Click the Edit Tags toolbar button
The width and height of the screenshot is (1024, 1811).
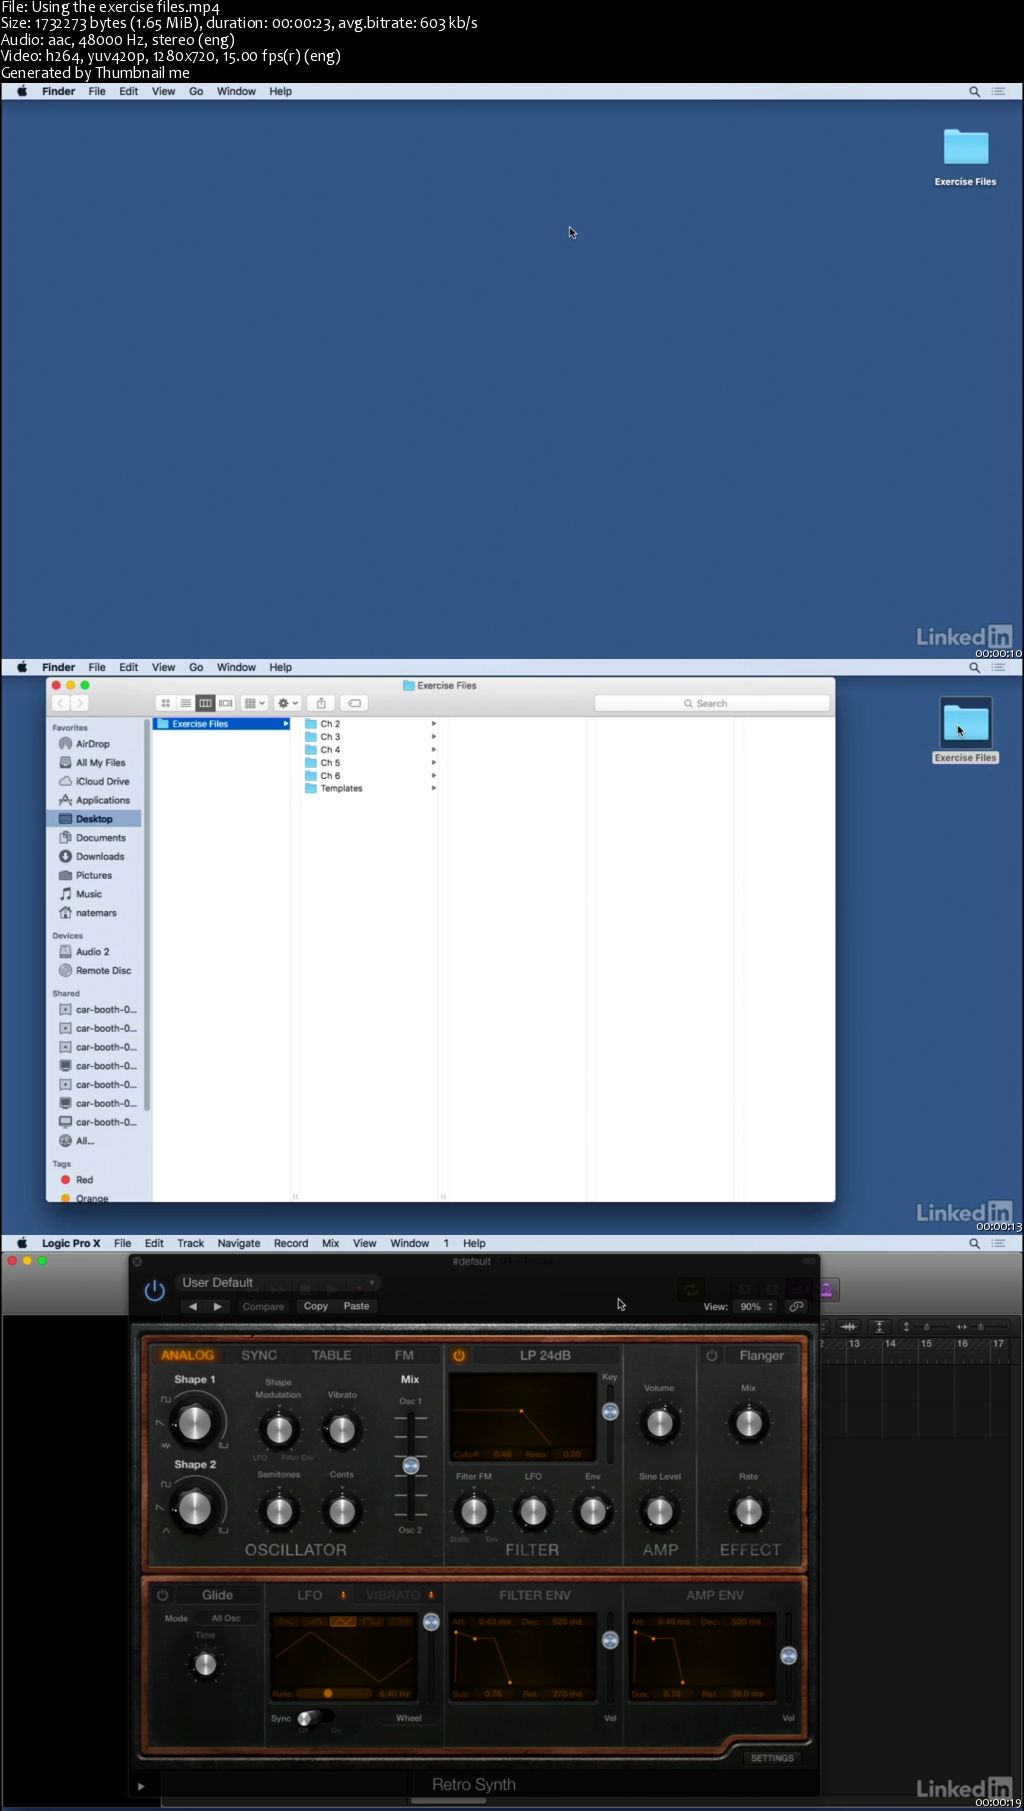pyautogui.click(x=354, y=703)
